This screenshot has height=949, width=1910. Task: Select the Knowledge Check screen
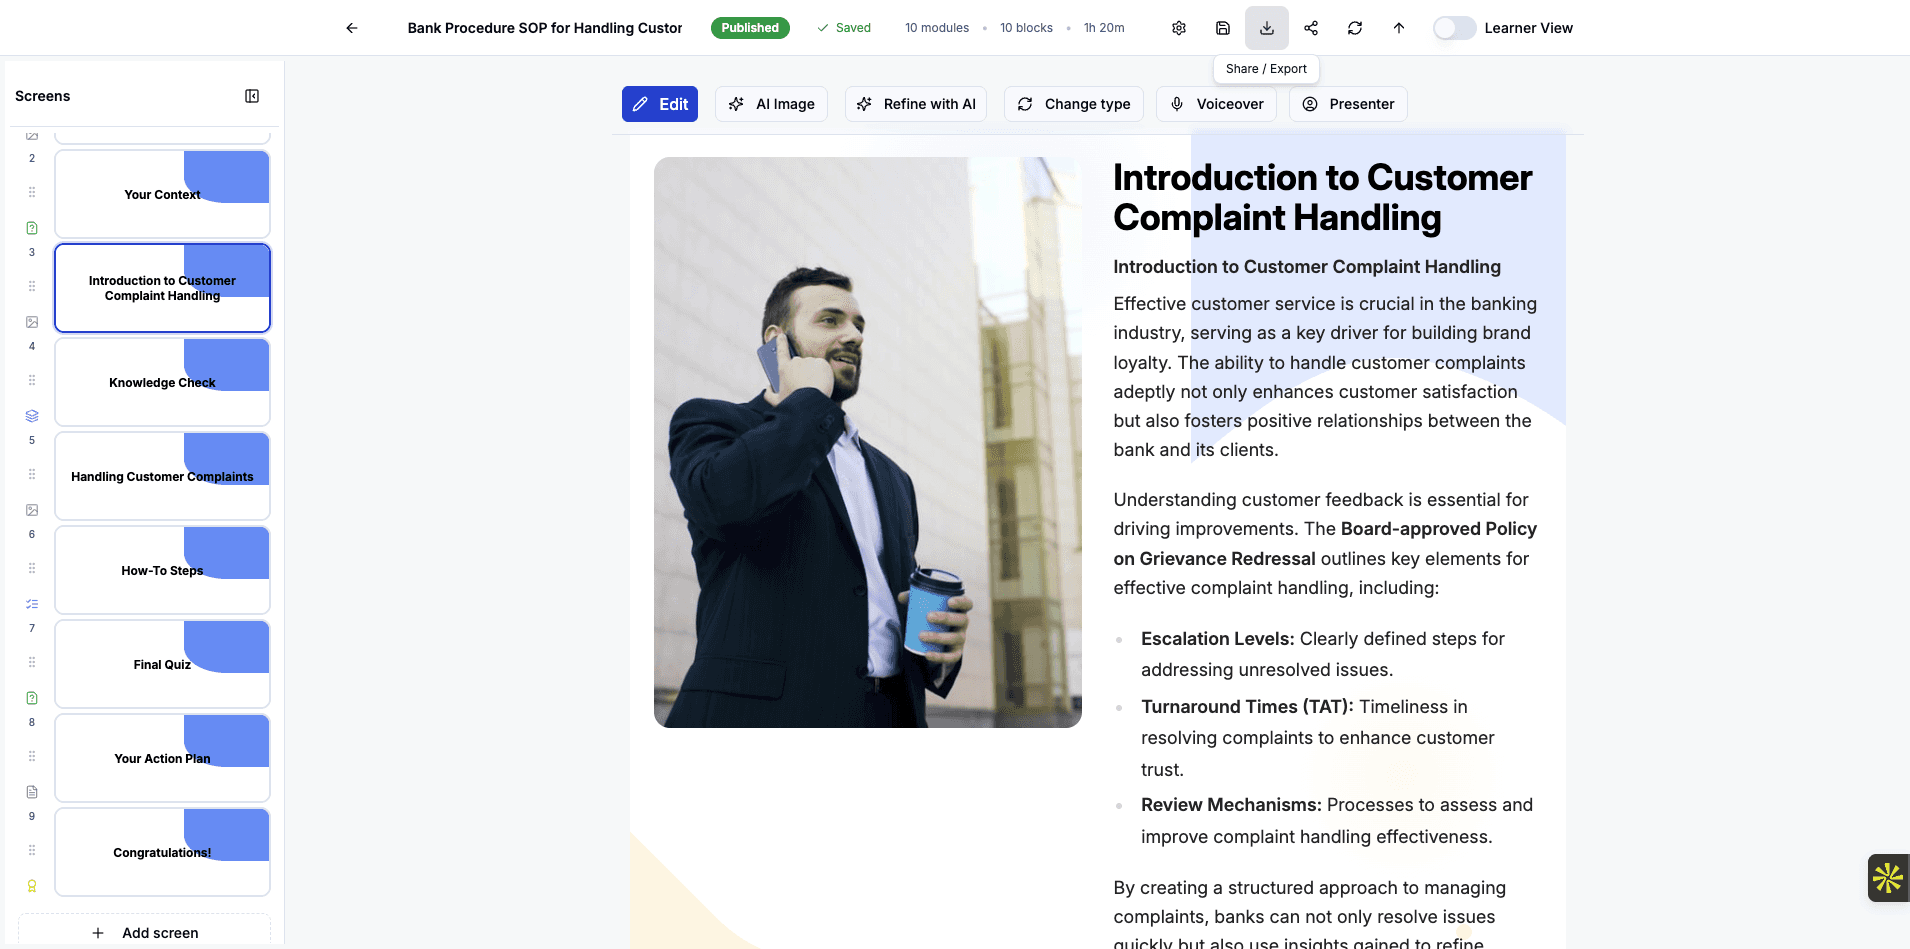point(161,382)
